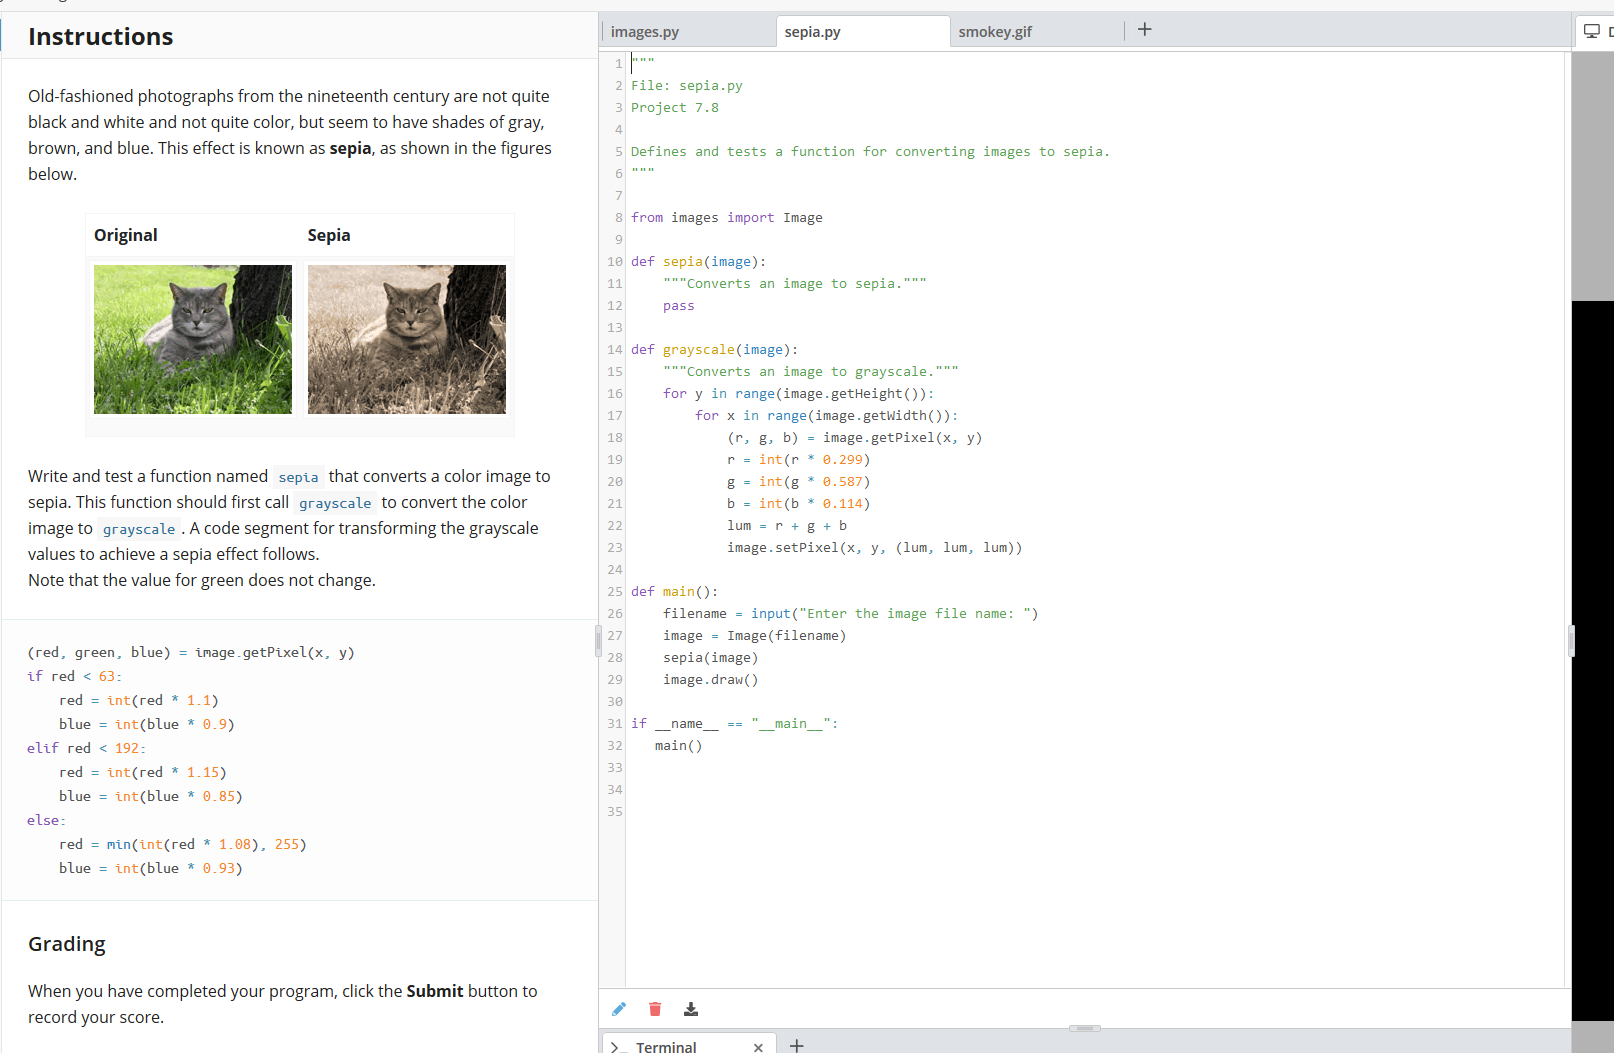Click the plus icon next to the Terminal tab
The image size is (1614, 1053).
pos(796,1045)
